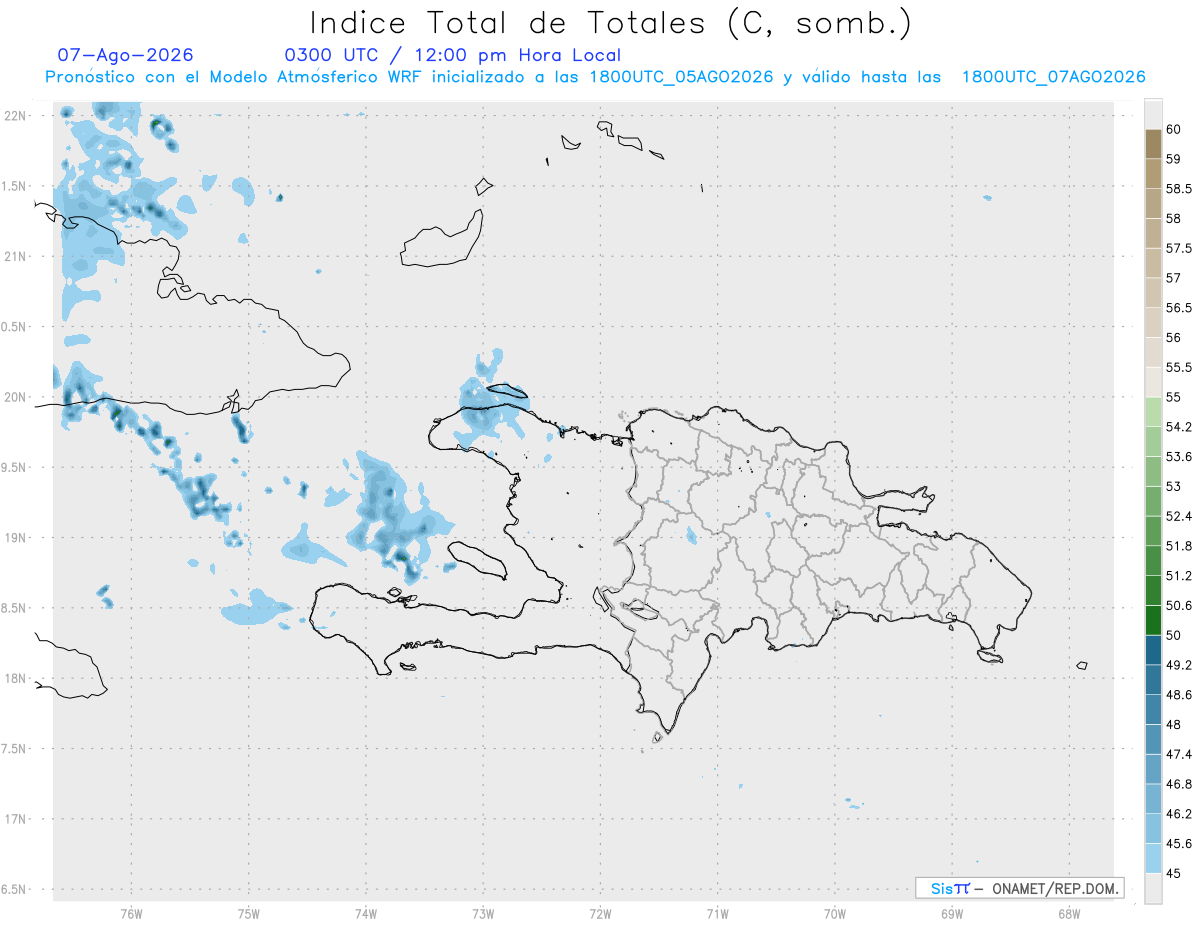The width and height of the screenshot is (1200, 927).
Task: Click the '74W' longitude label
Action: [365, 913]
